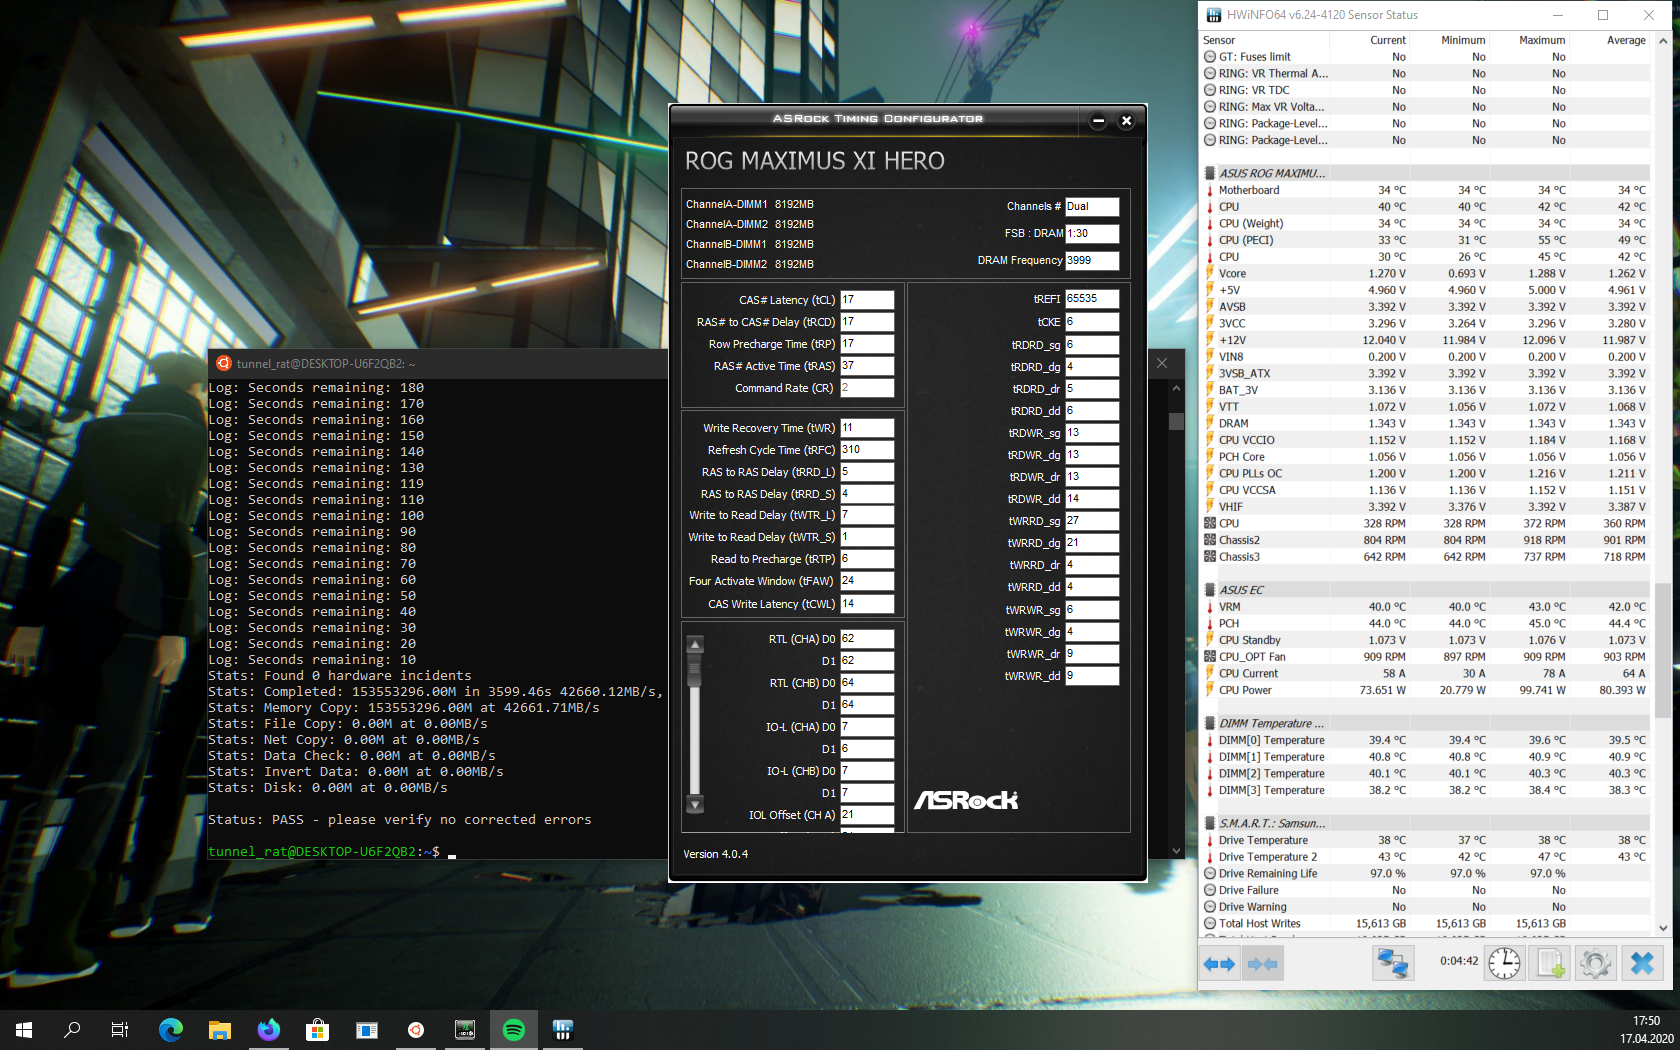Click the RAS# Active Time (tRAS) field
This screenshot has width=1680, height=1050.
point(867,366)
